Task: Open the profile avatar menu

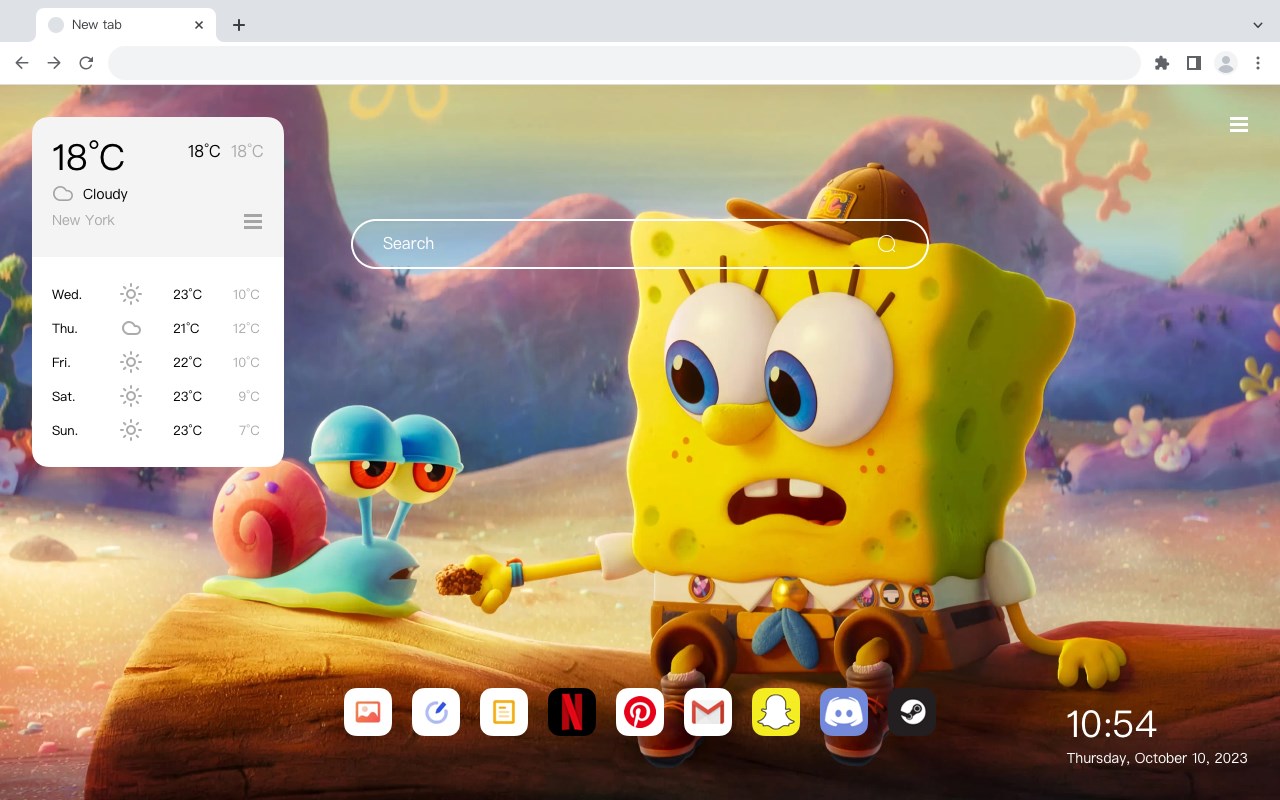Action: click(1226, 63)
